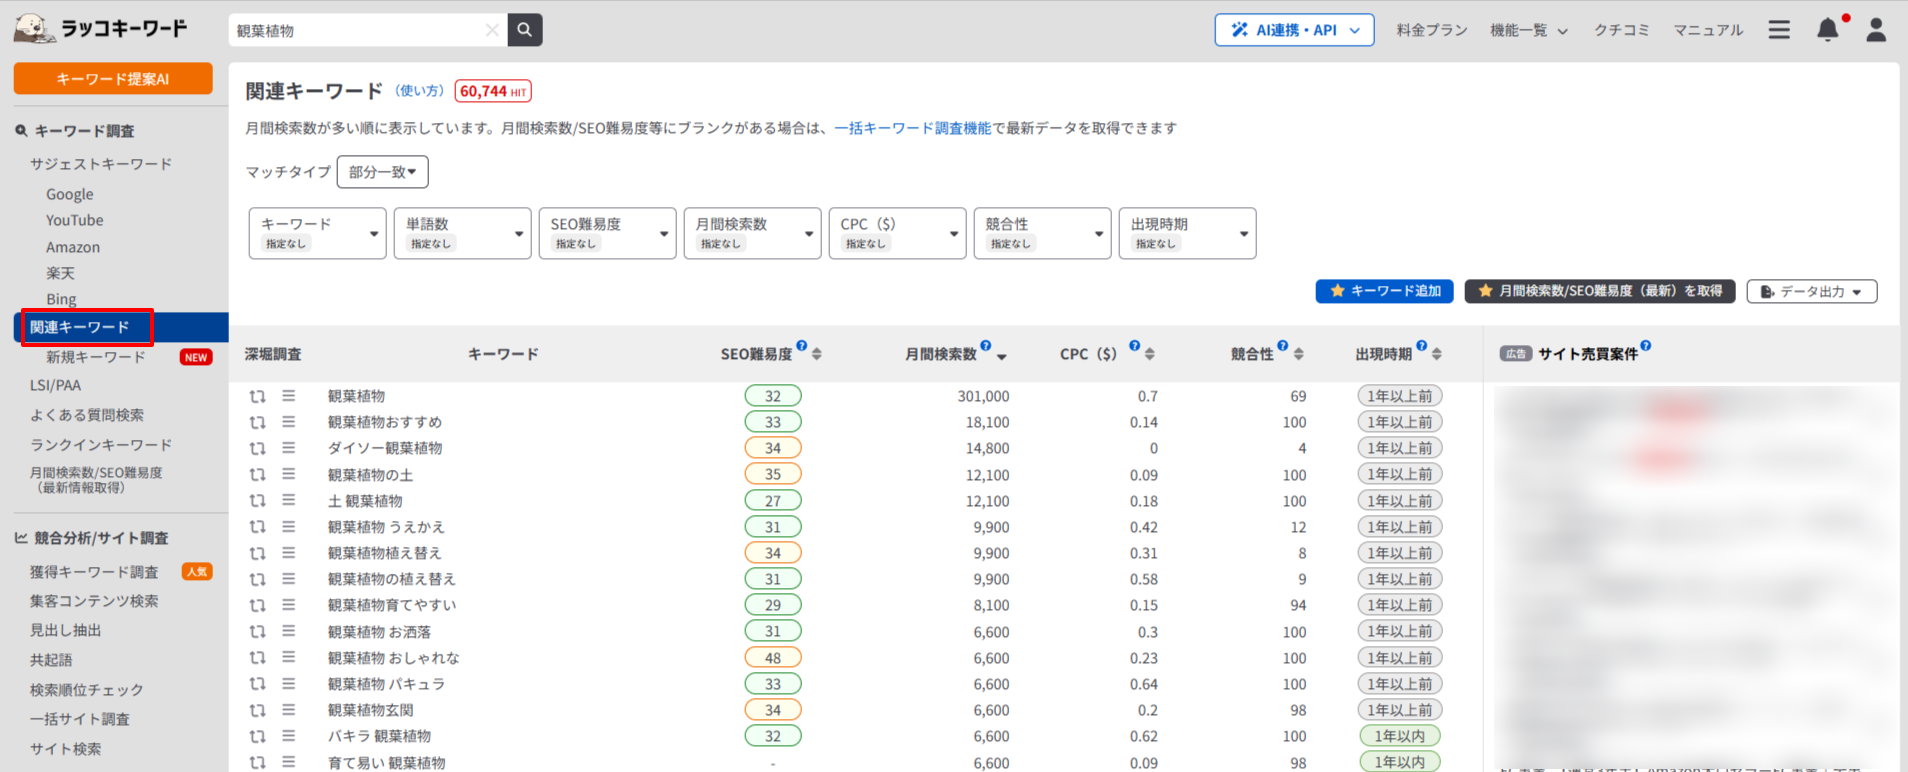Click the list icon for 土 観葉植物
Viewport: 1908px width, 772px height.
point(288,501)
